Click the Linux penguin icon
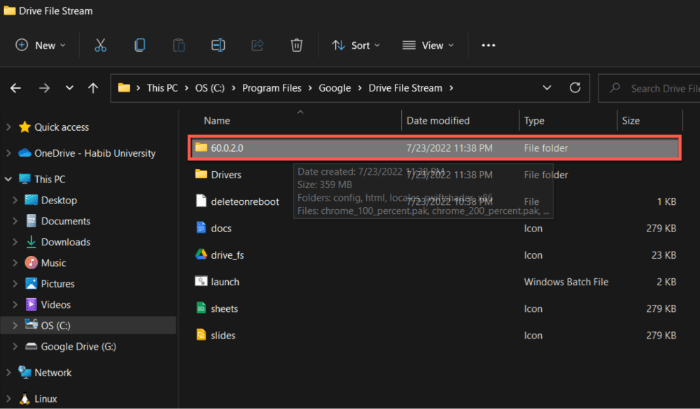 tap(25, 398)
